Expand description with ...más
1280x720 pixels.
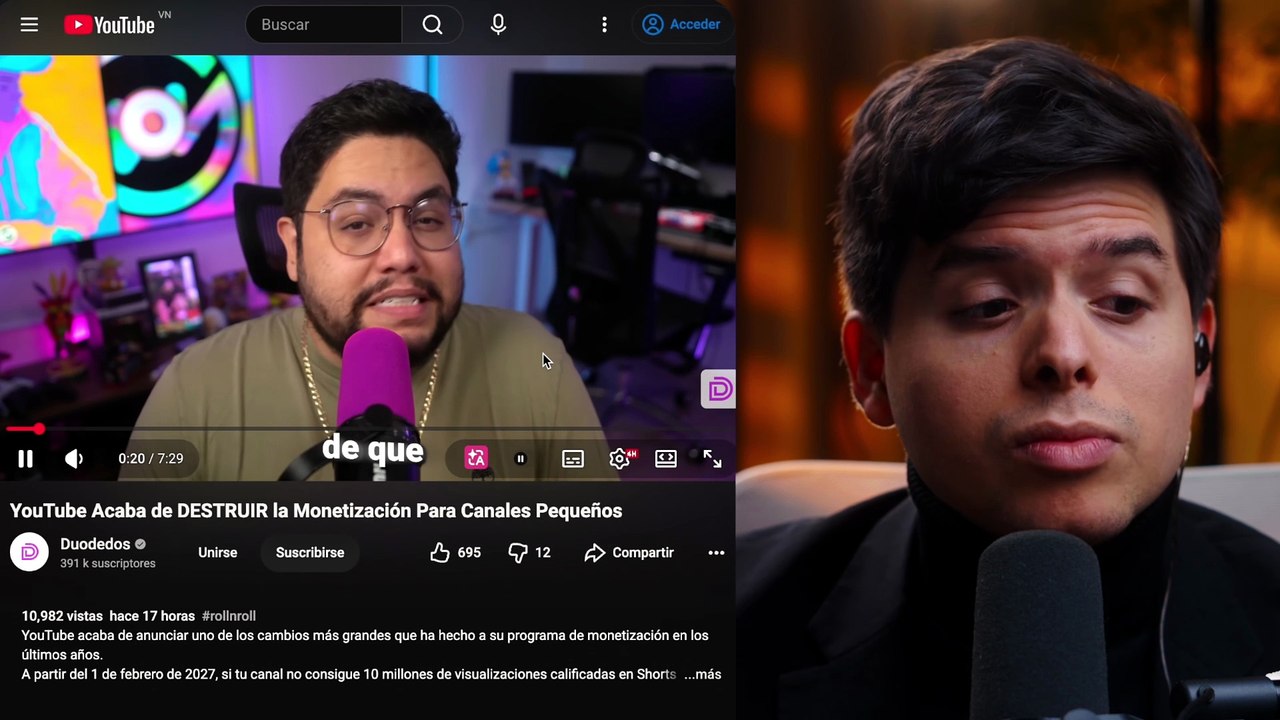pos(702,674)
